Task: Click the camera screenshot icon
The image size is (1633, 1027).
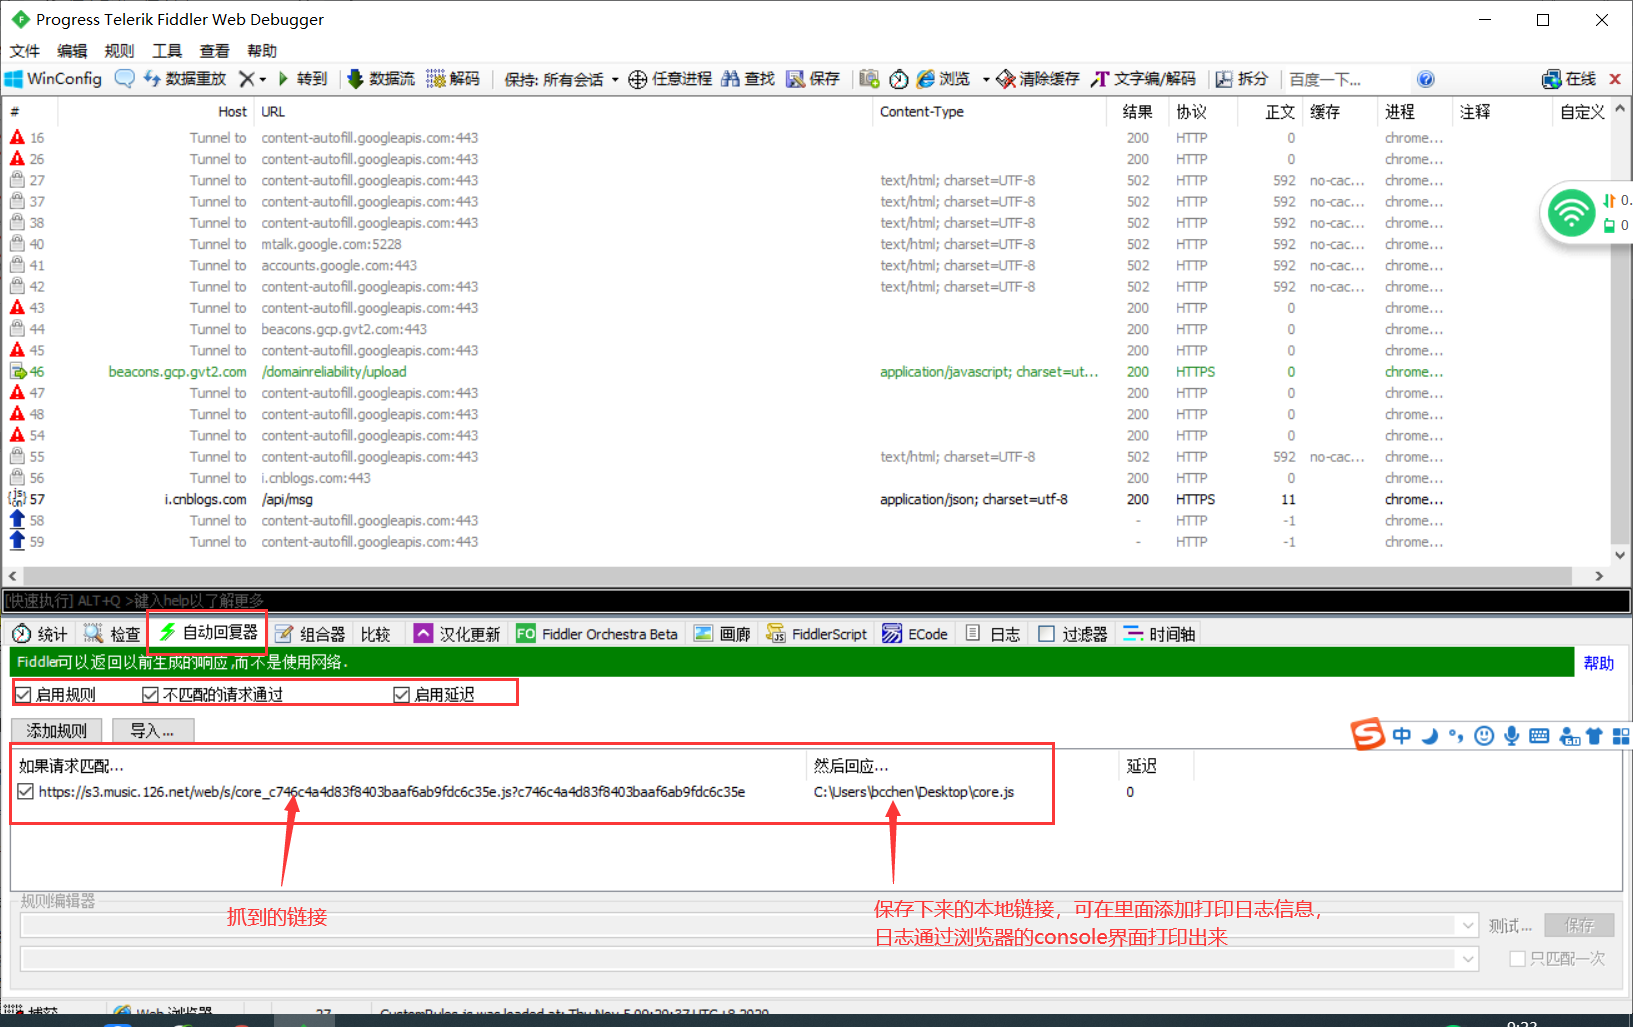Action: click(869, 79)
